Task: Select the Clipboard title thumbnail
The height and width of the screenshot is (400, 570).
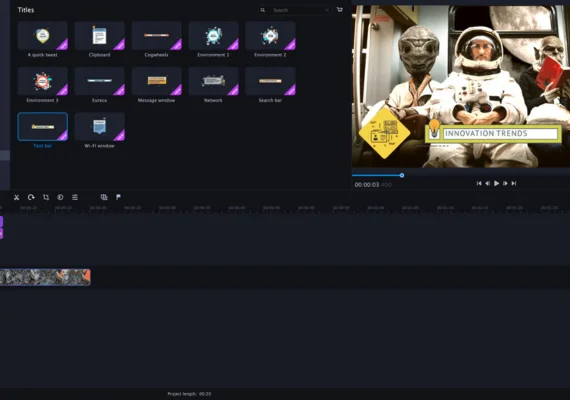Action: click(x=100, y=36)
